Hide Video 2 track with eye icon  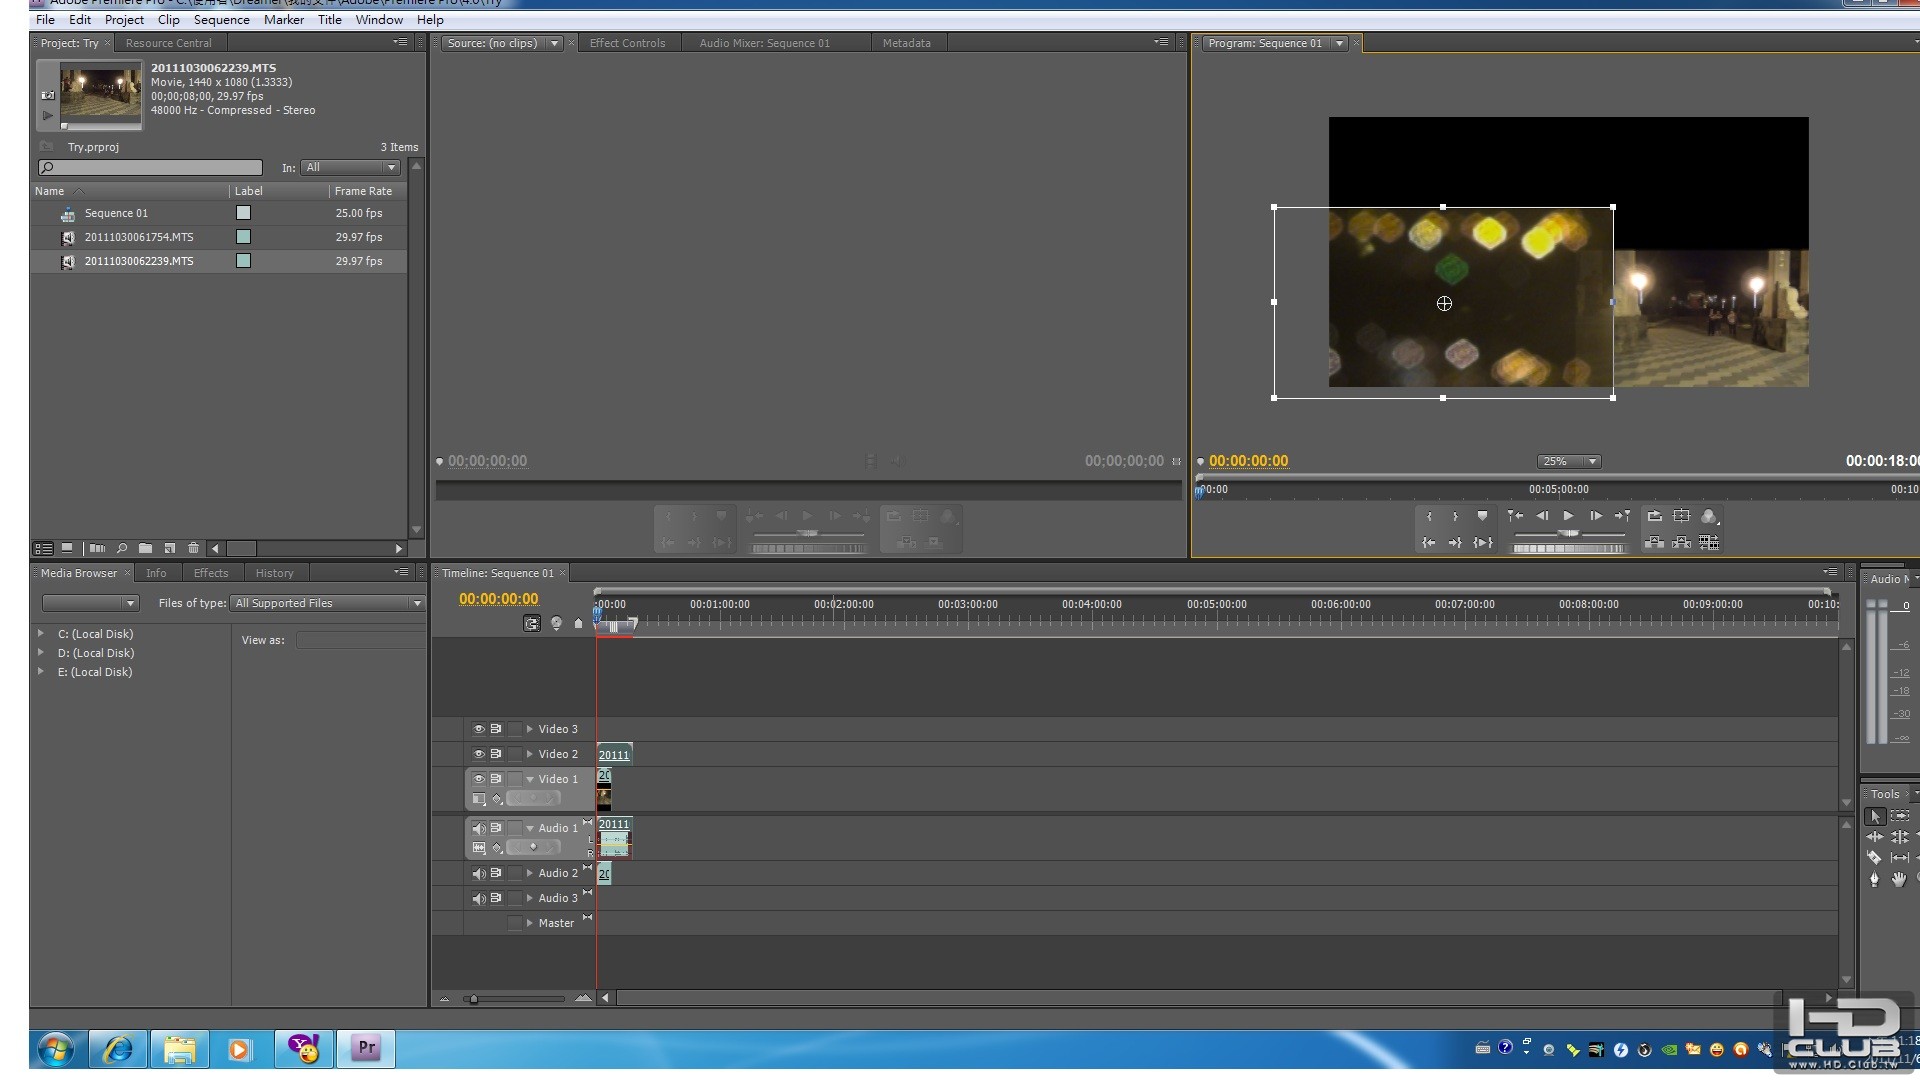[478, 754]
